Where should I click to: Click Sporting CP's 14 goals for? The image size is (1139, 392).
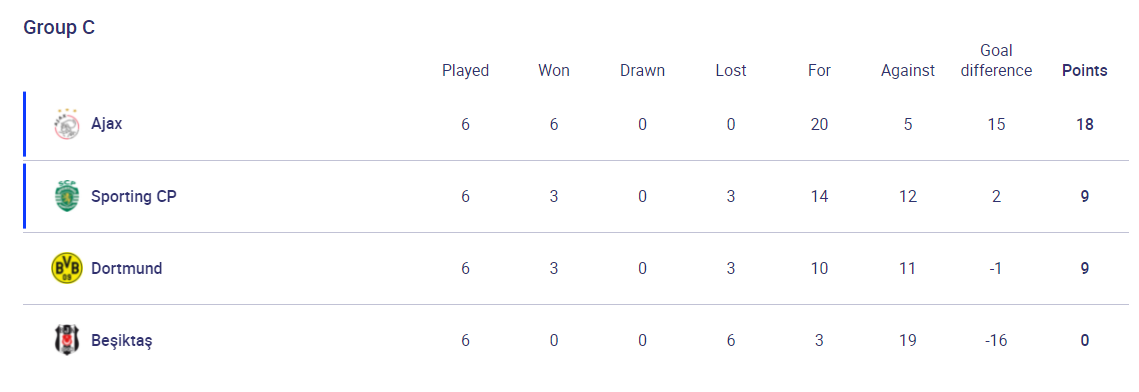pos(819,196)
